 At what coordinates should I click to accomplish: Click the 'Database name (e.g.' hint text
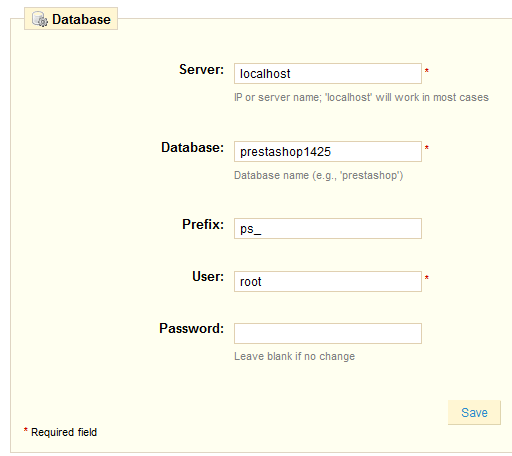click(319, 175)
